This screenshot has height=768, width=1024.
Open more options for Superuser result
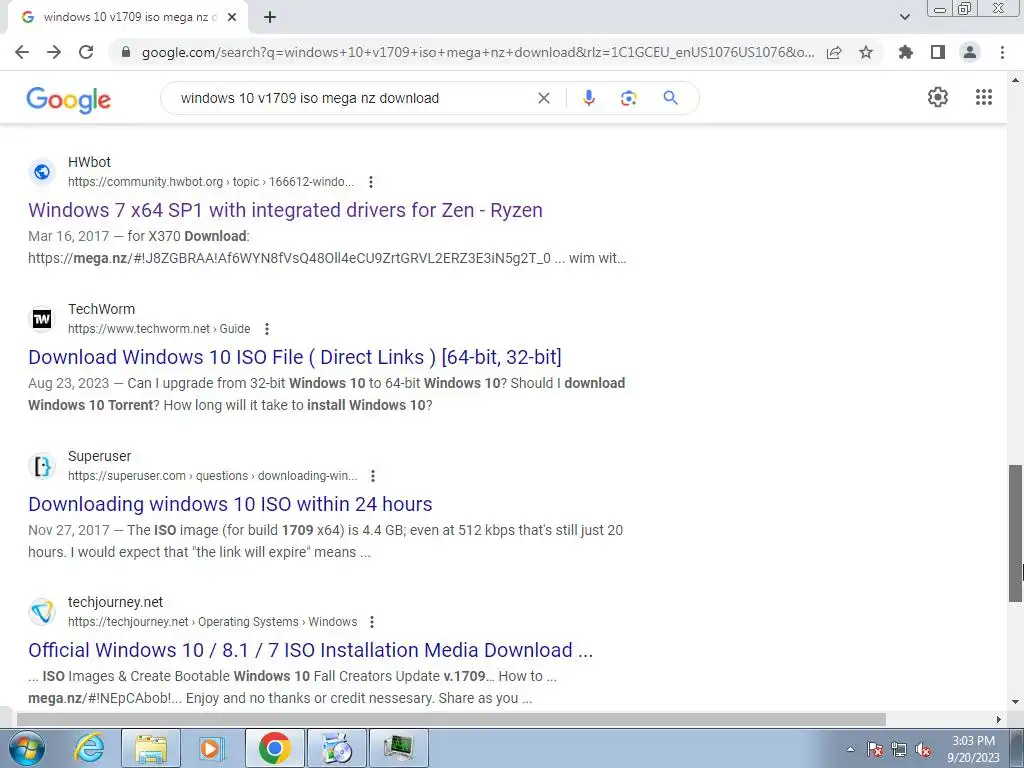(x=373, y=476)
